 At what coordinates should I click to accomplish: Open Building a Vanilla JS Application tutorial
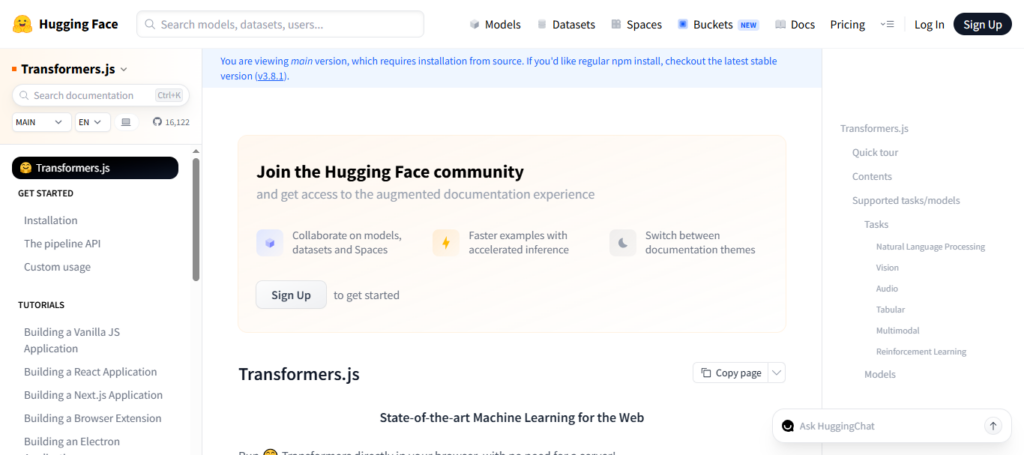tap(72, 340)
